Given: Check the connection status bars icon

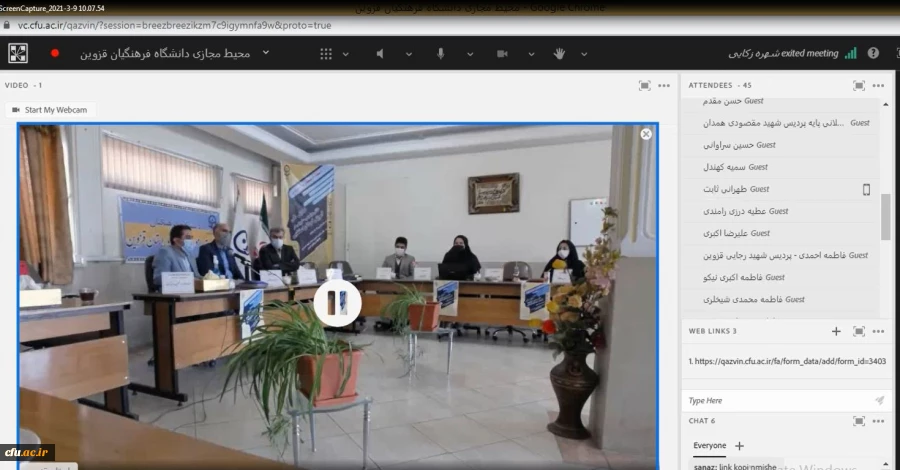Looking at the screenshot, I should [x=850, y=53].
